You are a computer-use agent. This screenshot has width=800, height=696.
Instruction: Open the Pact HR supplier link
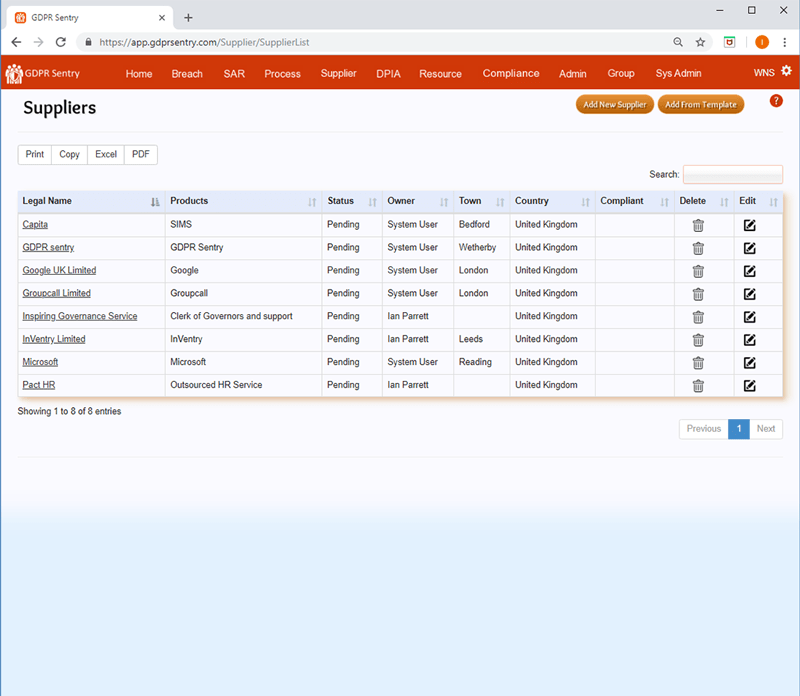39,385
